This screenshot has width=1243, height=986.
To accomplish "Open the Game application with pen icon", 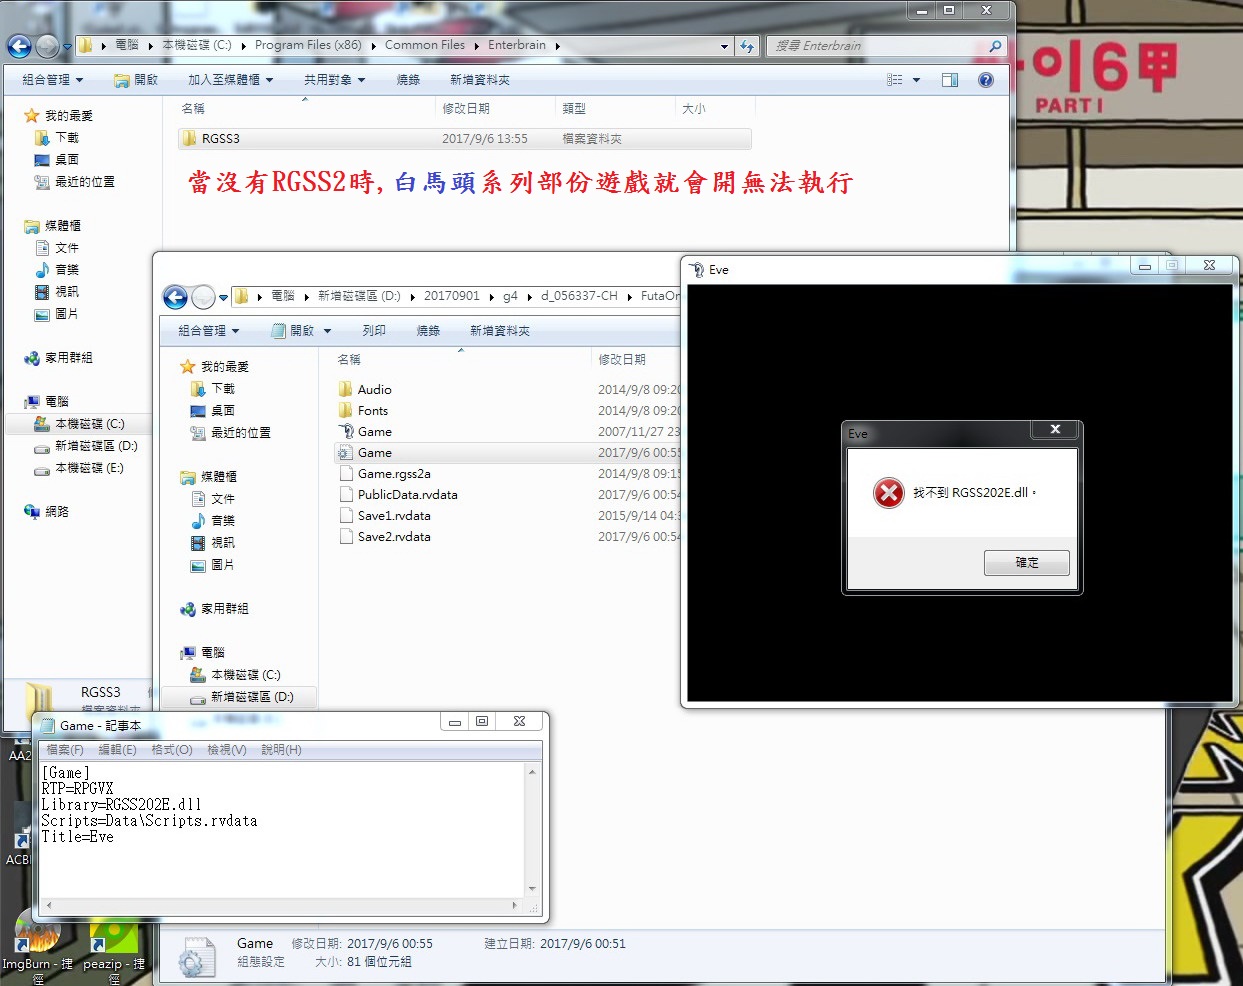I will tap(374, 432).
